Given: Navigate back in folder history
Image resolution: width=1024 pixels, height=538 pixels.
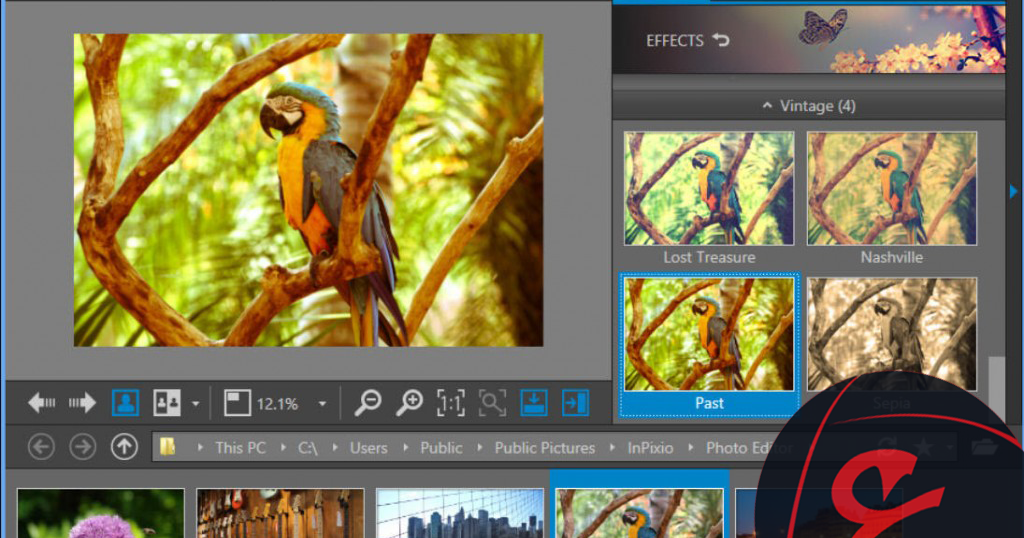Looking at the screenshot, I should click(41, 447).
